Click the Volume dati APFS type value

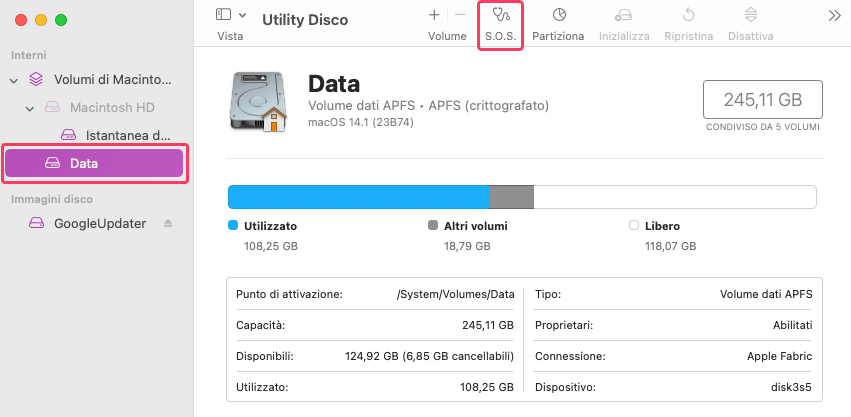[x=766, y=294]
